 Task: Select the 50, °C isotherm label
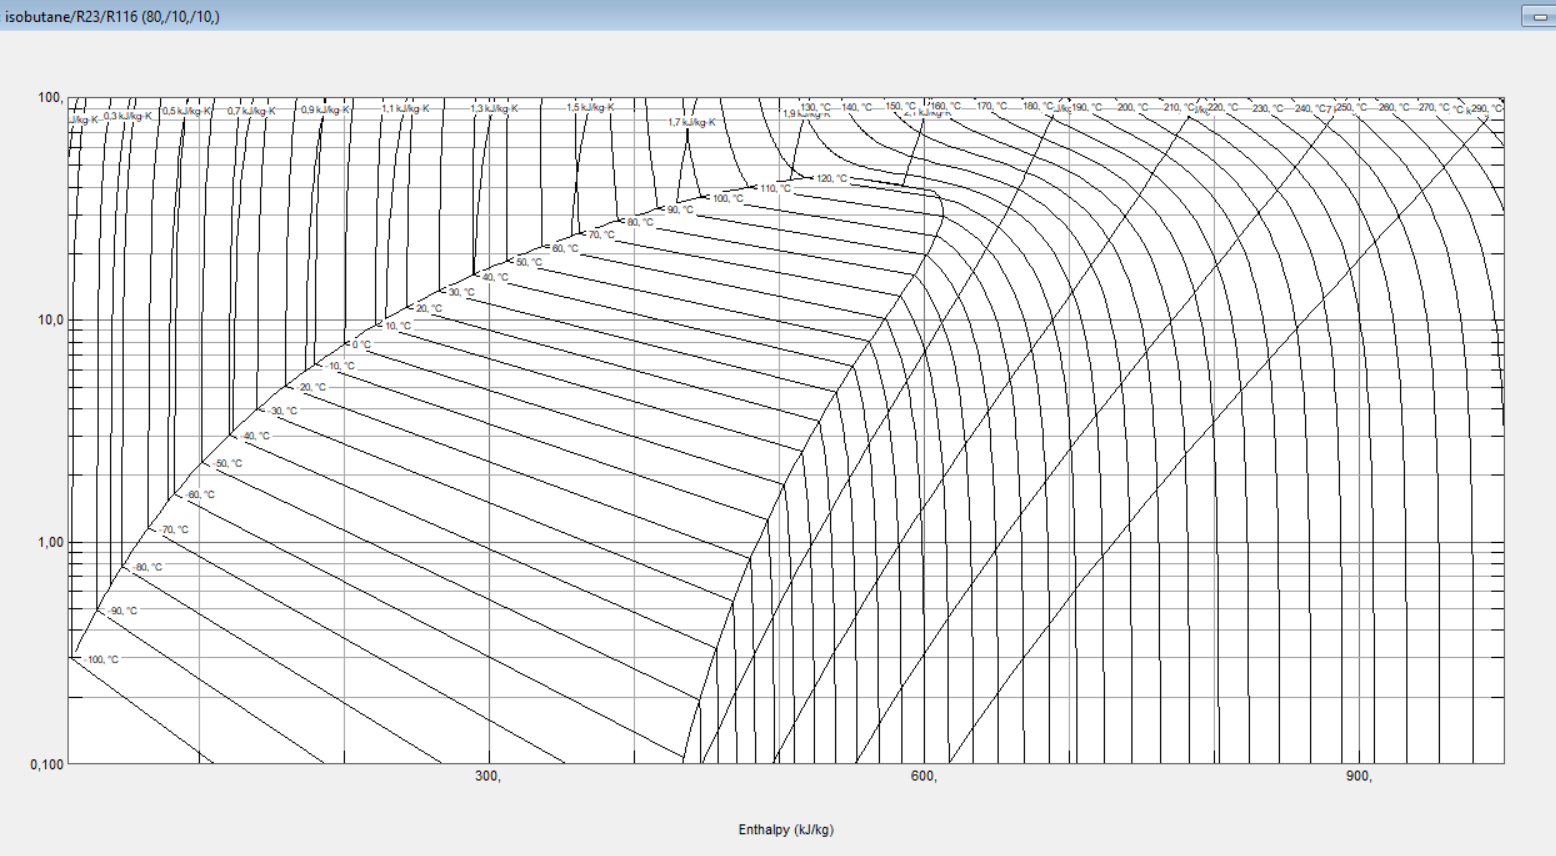528,262
